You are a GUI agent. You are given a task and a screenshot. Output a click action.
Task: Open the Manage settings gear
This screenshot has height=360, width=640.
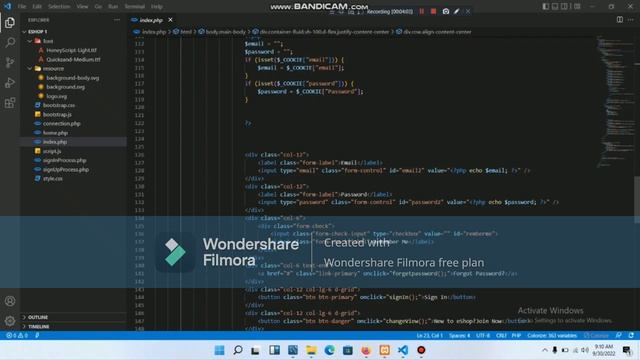(x=10, y=321)
